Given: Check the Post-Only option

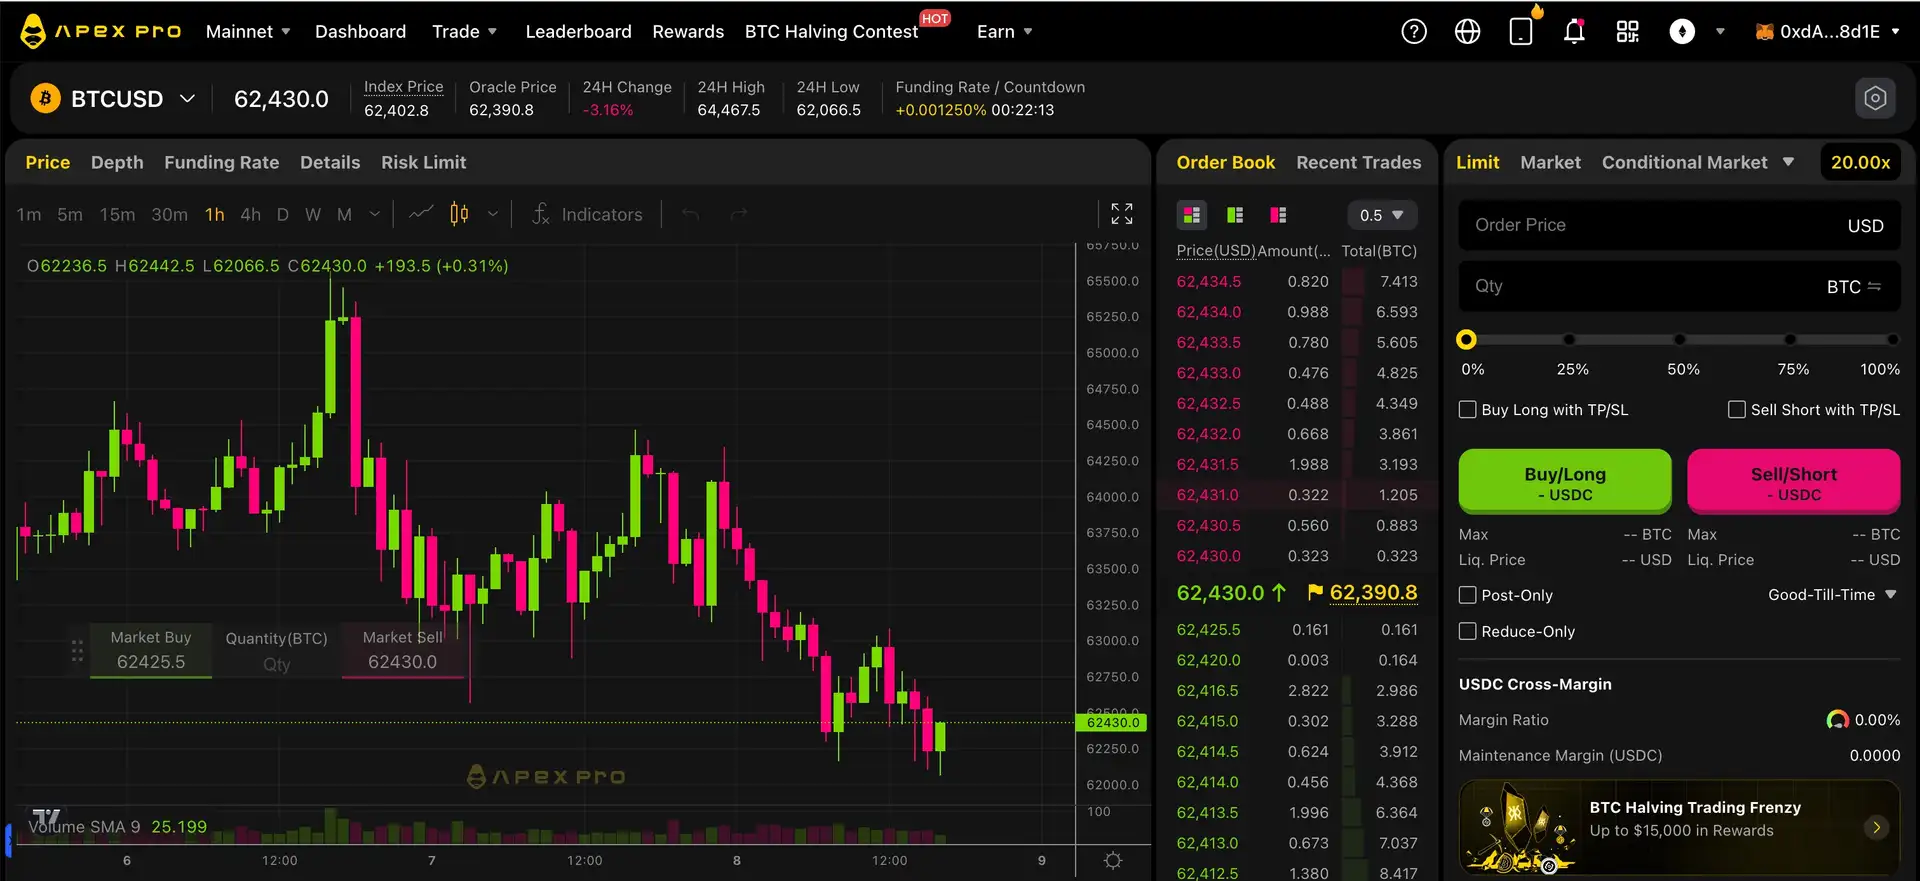Looking at the screenshot, I should (1468, 595).
